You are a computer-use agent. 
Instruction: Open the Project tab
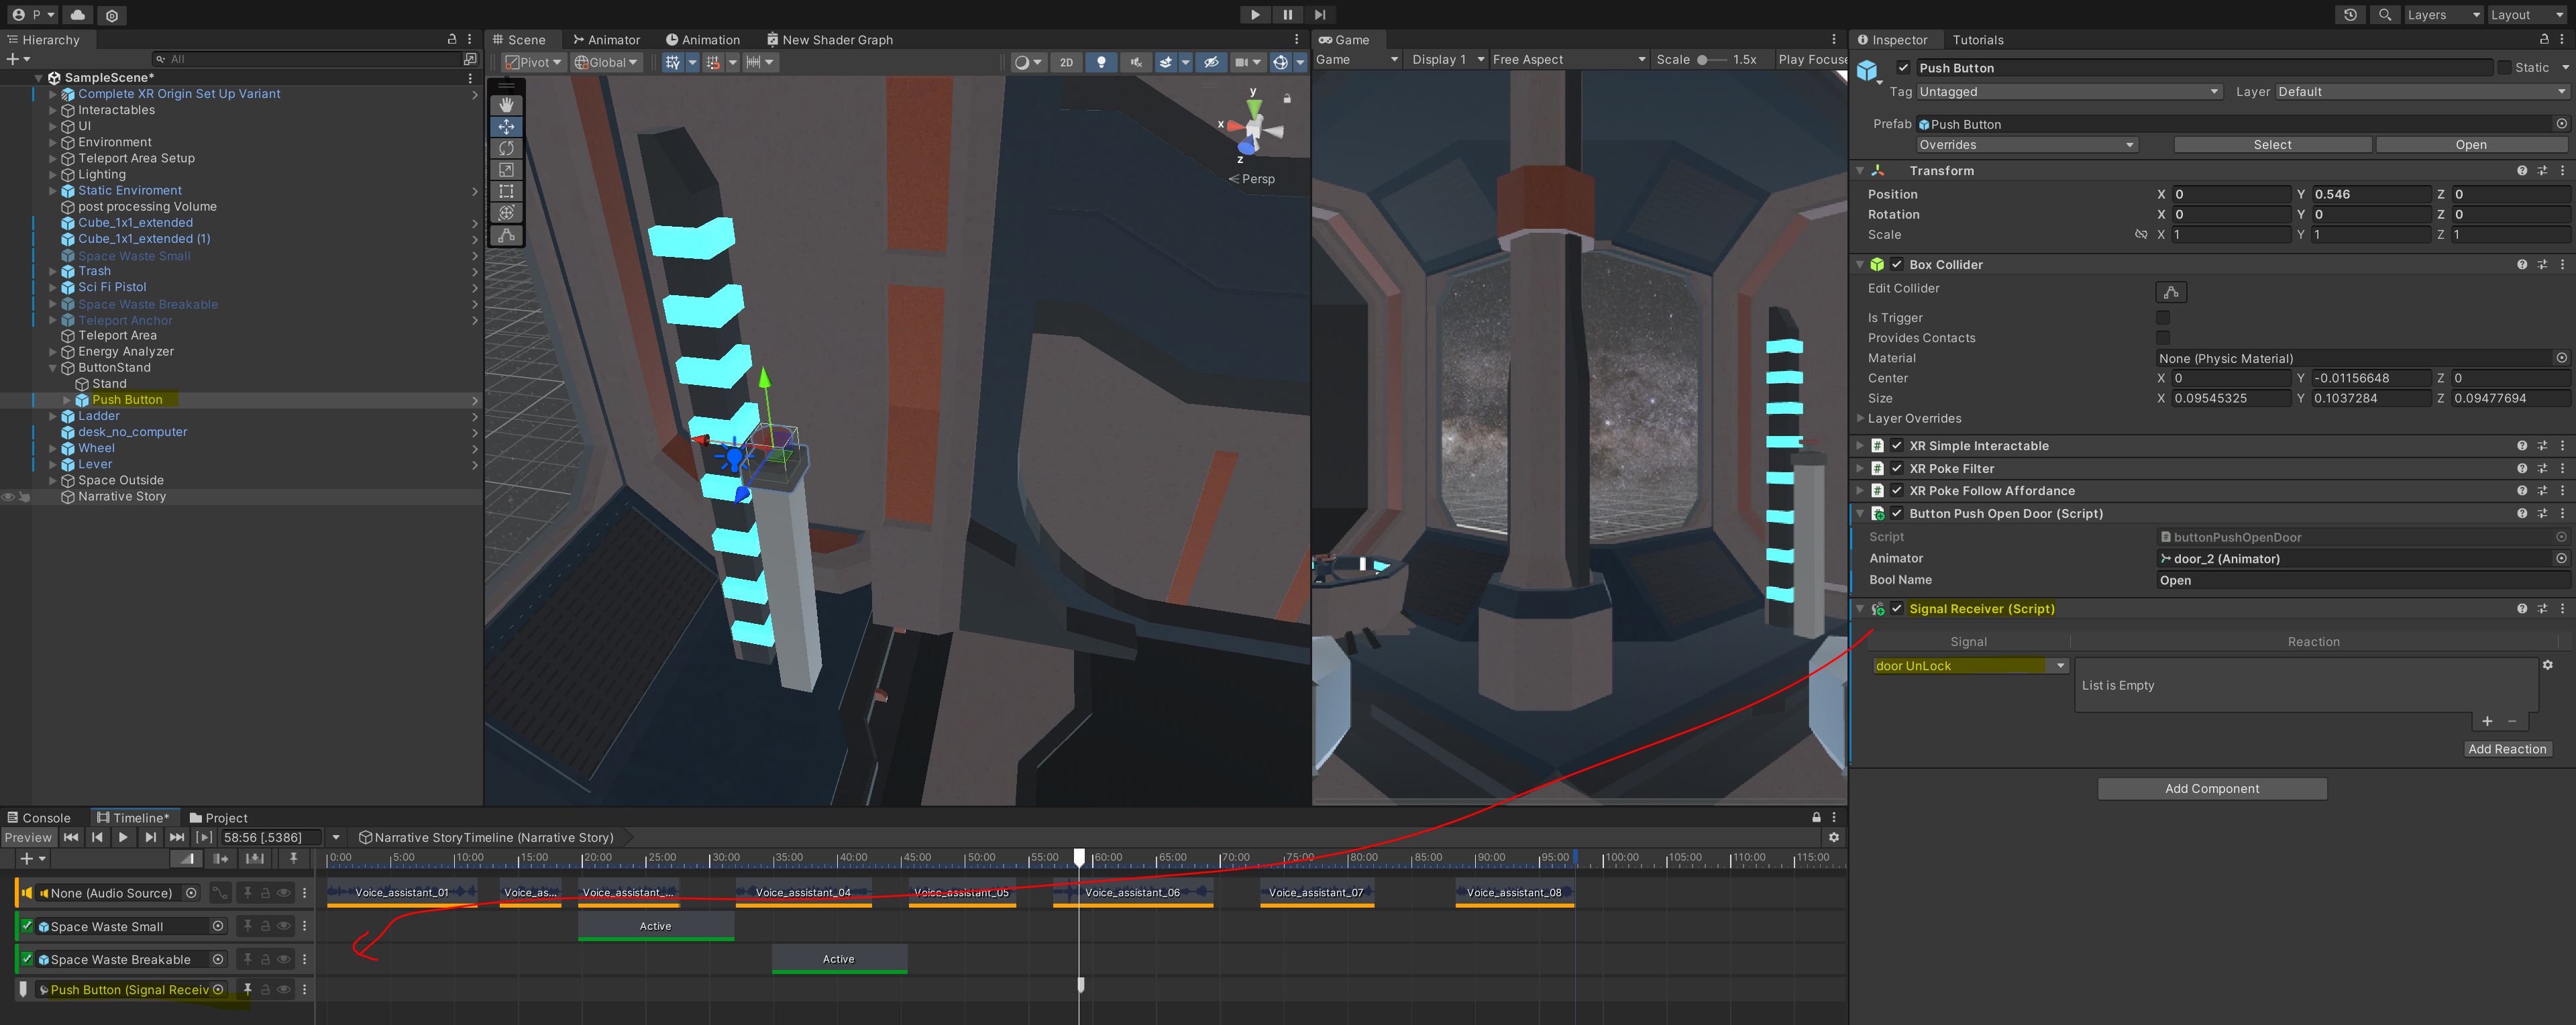click(x=218, y=818)
